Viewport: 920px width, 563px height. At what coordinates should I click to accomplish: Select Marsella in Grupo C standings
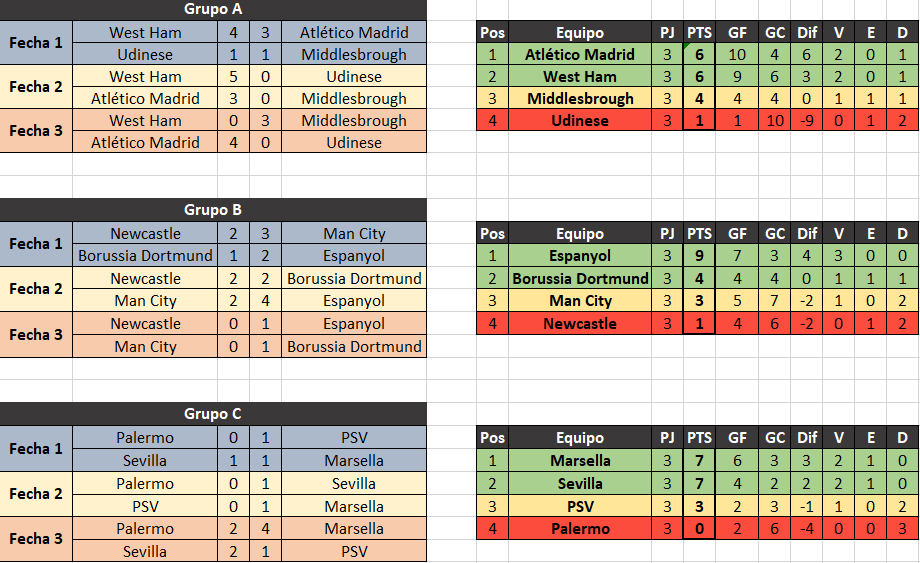580,461
